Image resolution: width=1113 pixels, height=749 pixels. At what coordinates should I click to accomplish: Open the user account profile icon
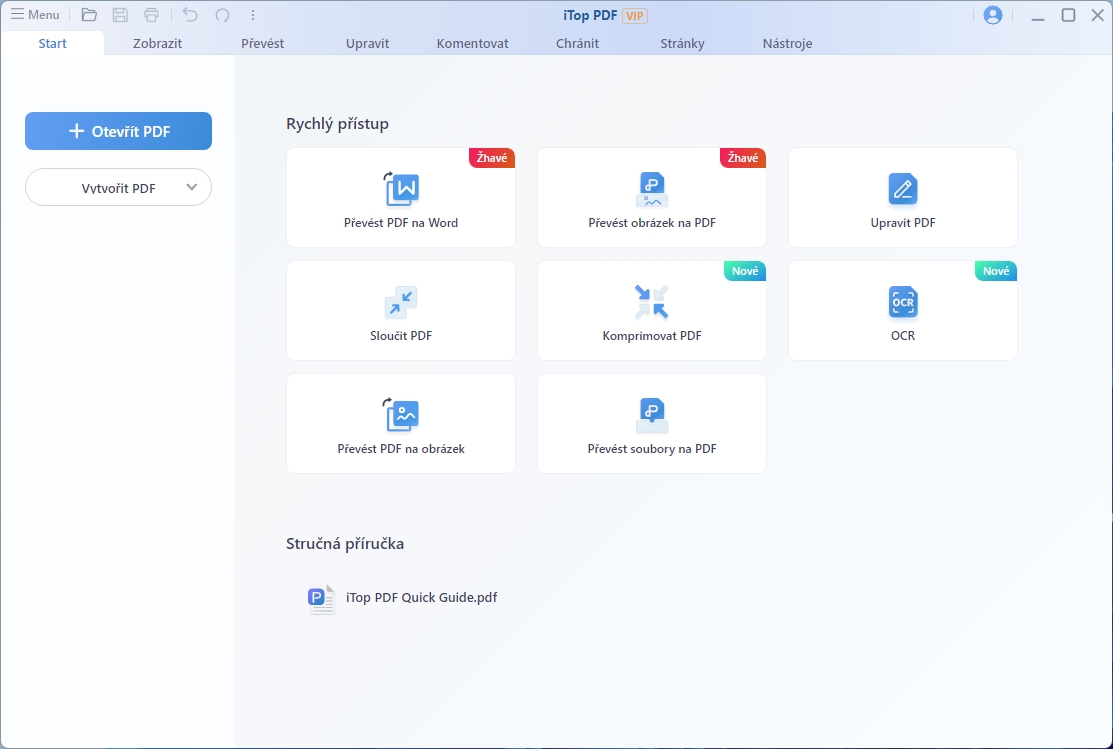[992, 15]
